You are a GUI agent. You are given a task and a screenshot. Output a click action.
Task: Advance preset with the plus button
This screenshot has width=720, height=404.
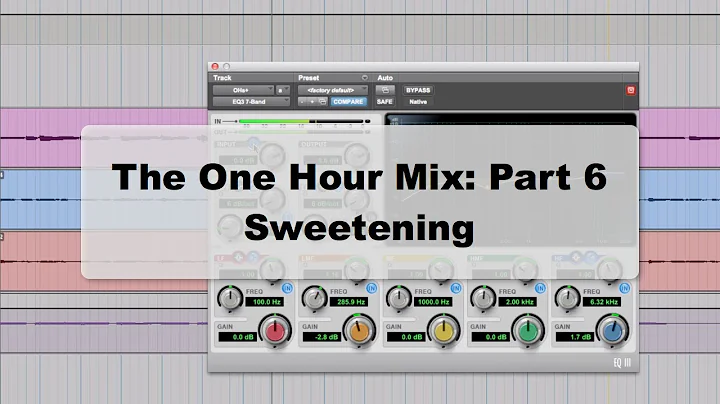pyautogui.click(x=312, y=101)
